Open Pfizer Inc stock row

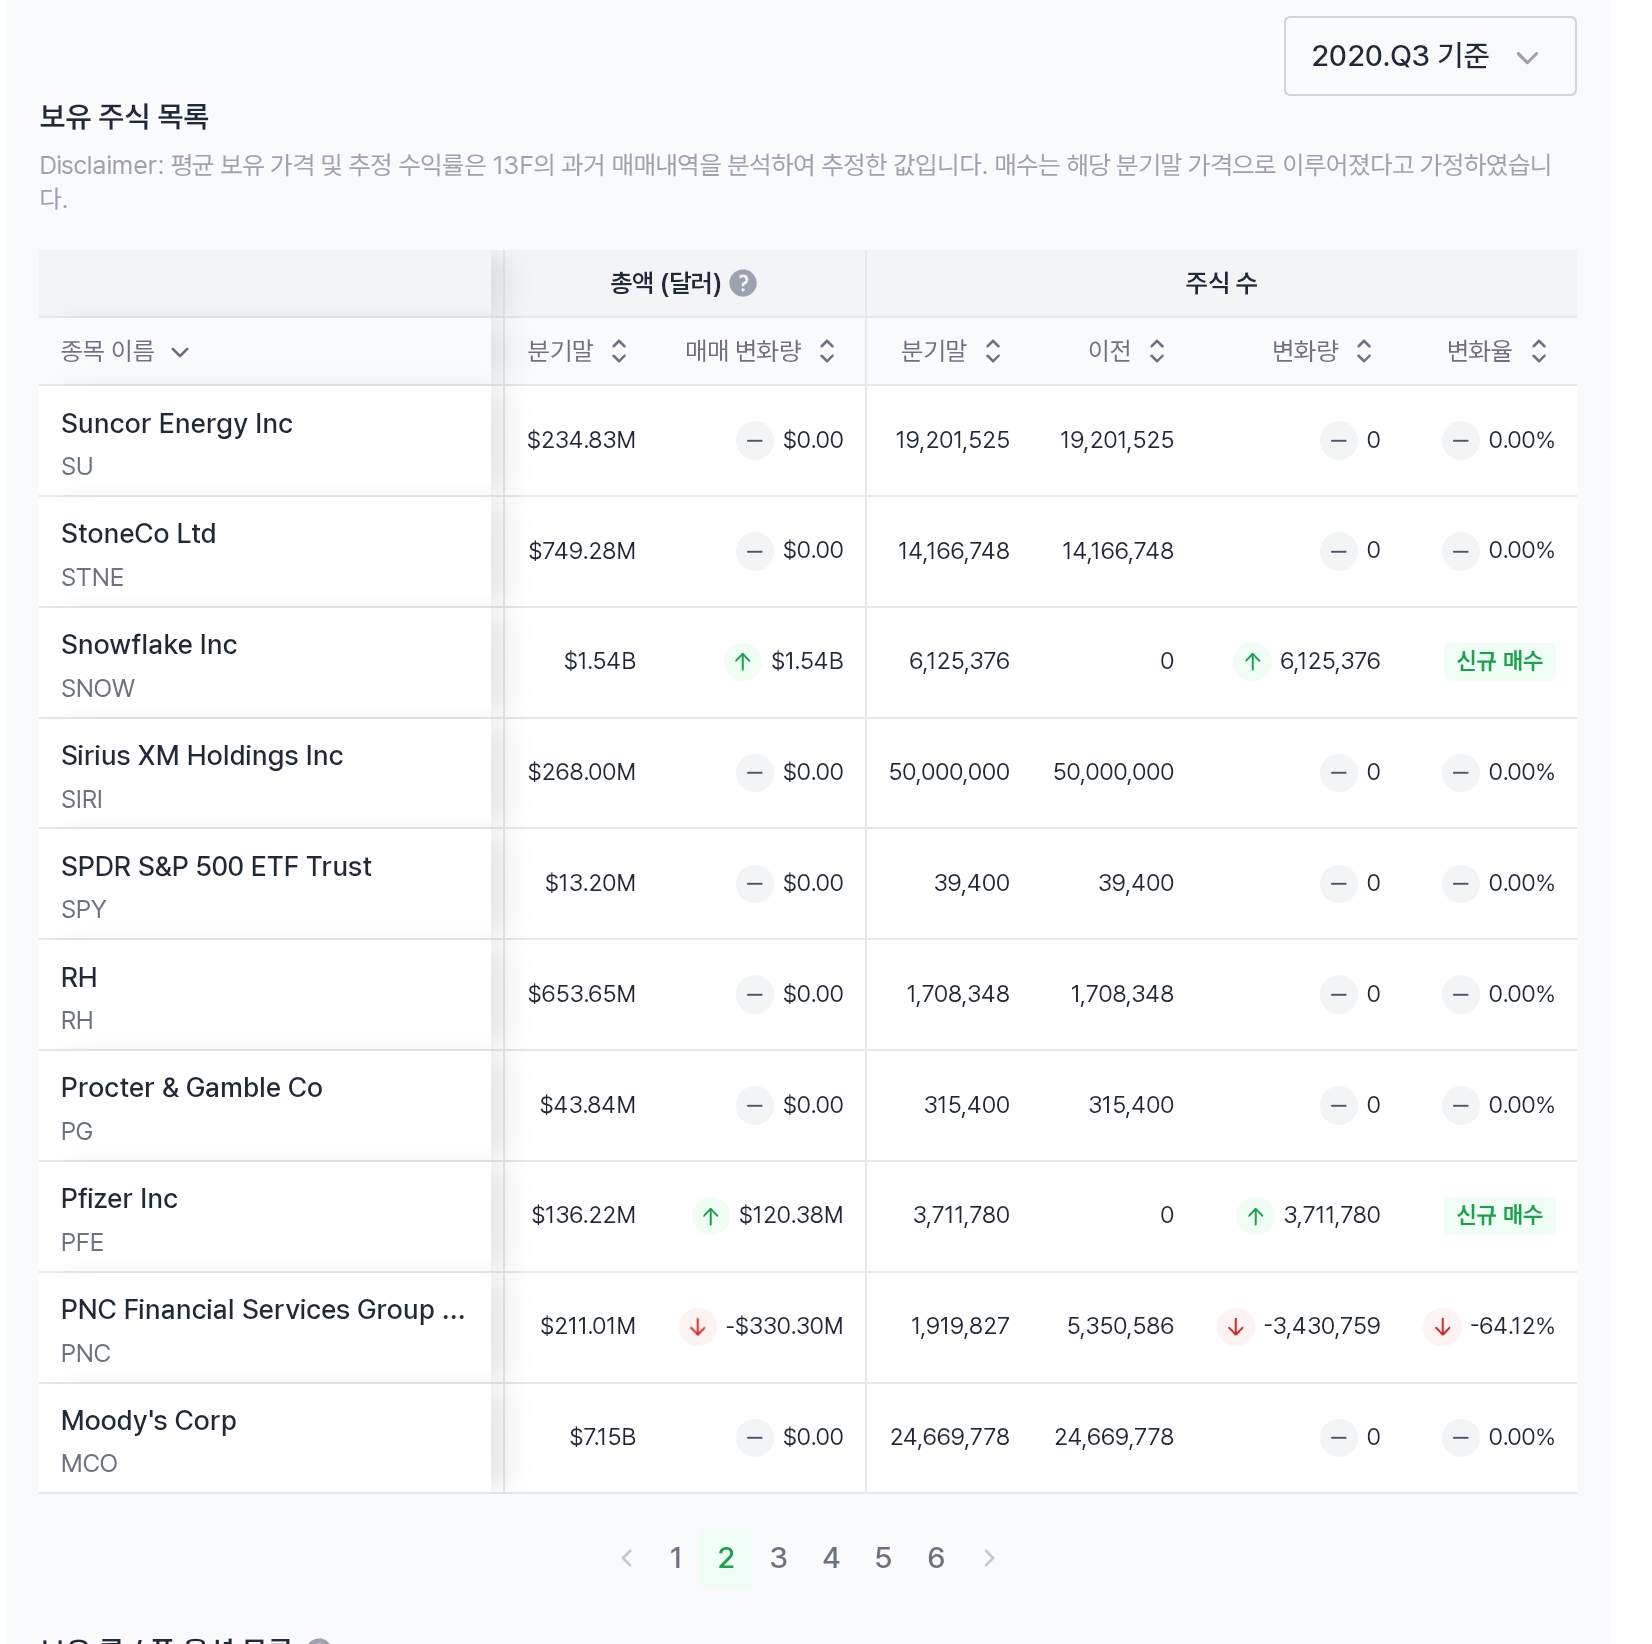(x=808, y=1217)
